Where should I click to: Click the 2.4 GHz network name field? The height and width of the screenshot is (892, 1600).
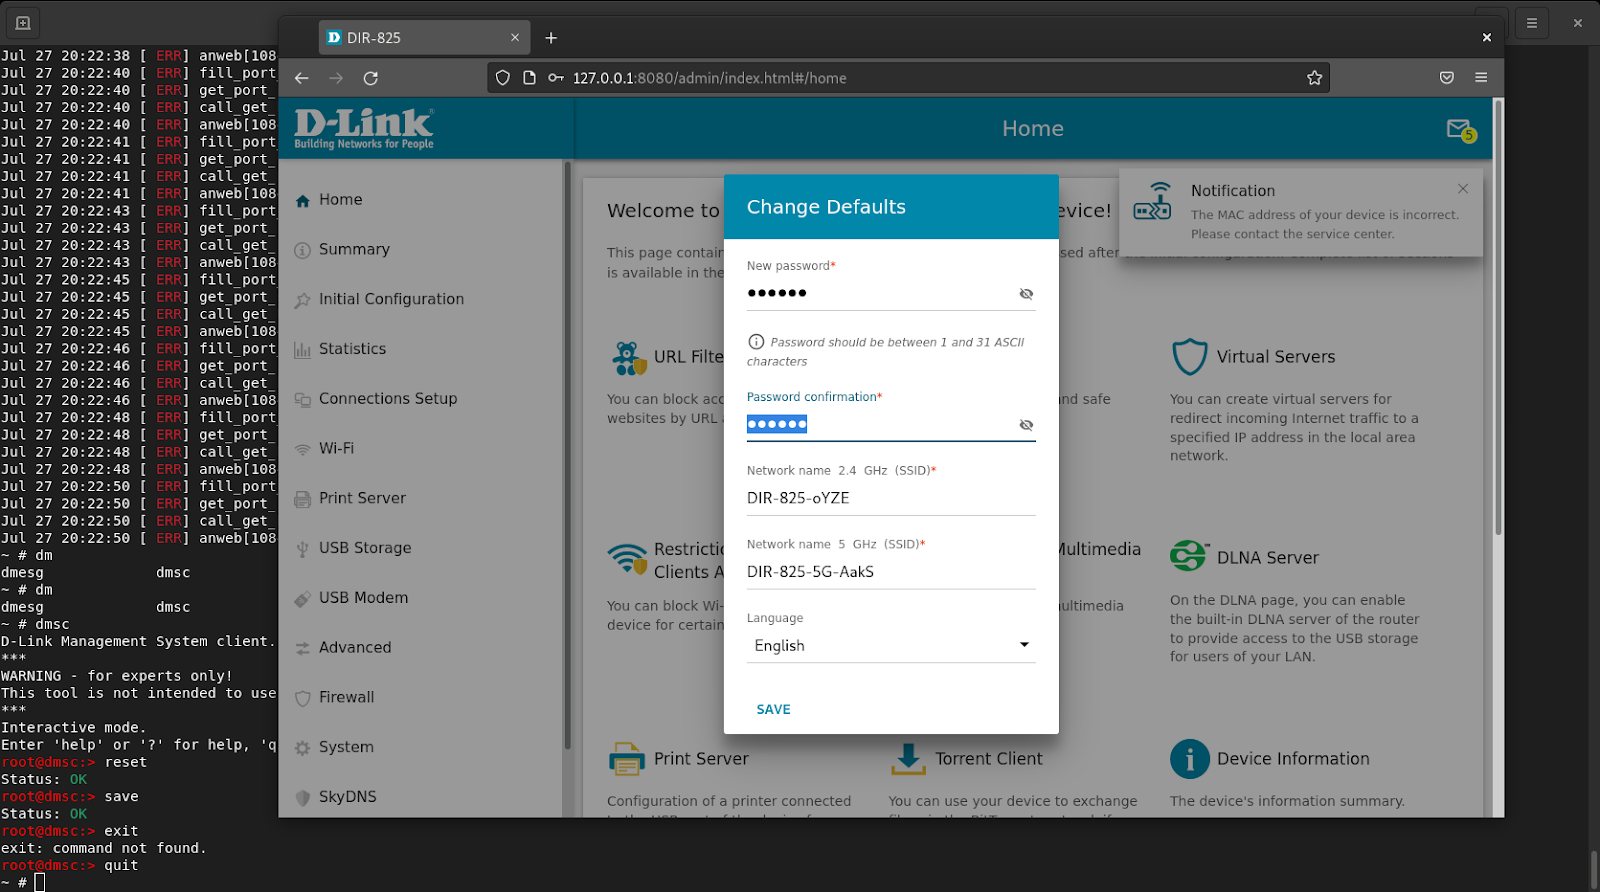click(x=890, y=498)
